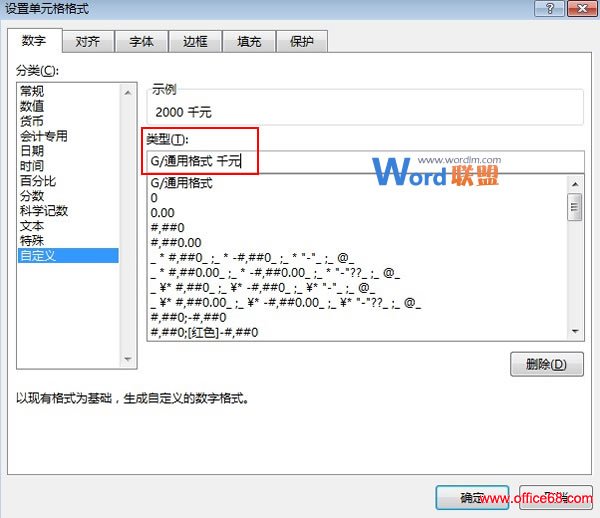
Task: Choose format _ * #,##0_ ;_ * -#,##0_ ;_ * "-"_ ;_ @_
Action: [x=357, y=258]
